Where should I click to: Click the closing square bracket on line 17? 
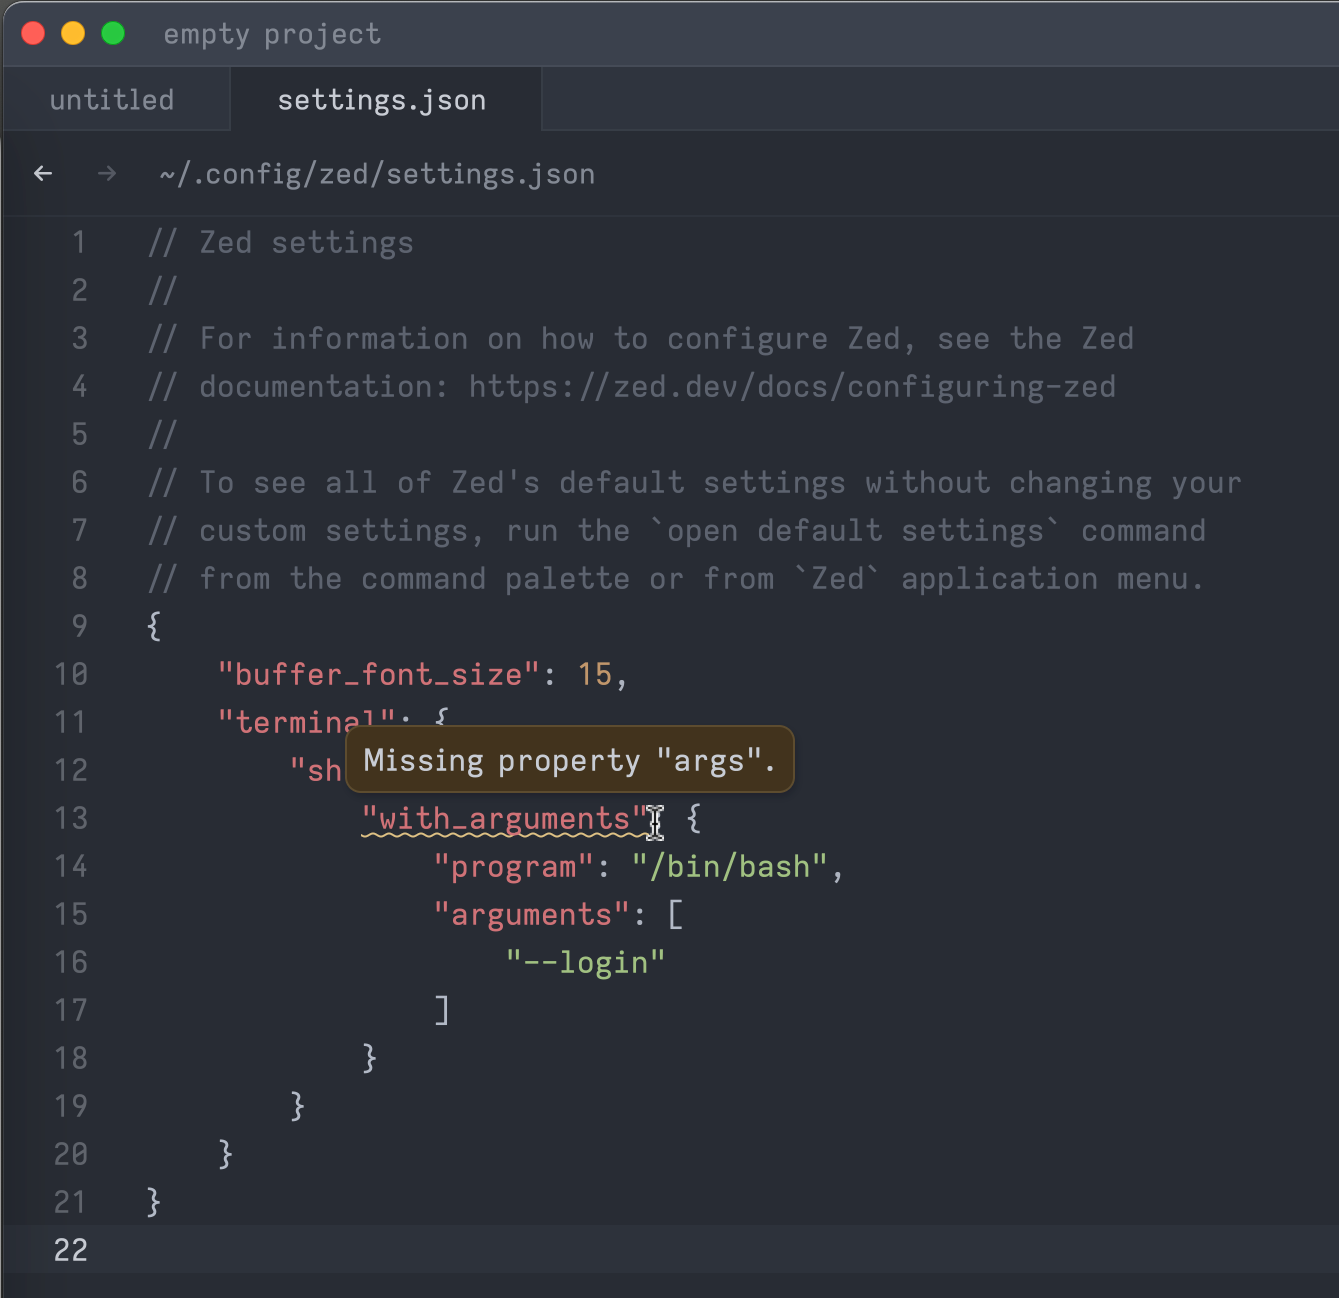[442, 1011]
